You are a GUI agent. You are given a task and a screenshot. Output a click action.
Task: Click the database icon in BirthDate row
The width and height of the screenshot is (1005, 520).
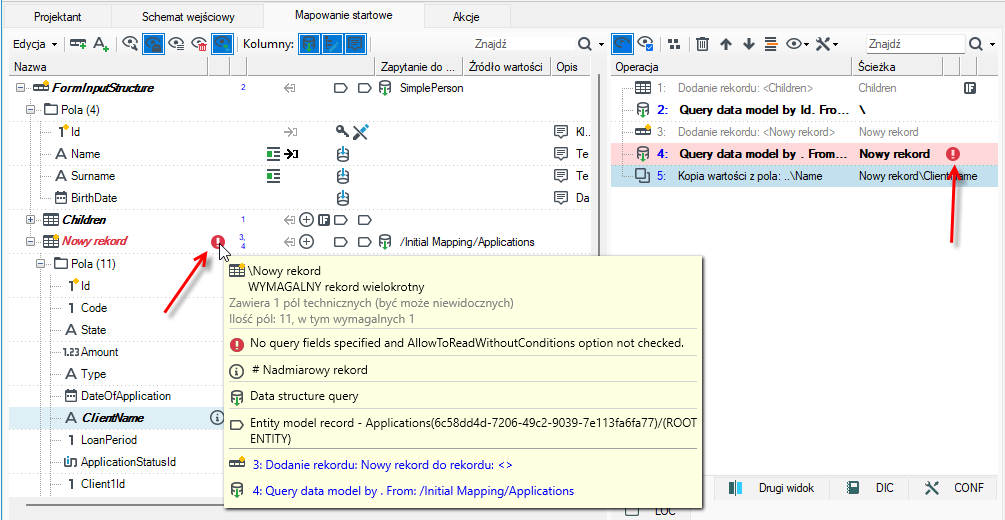pyautogui.click(x=343, y=197)
